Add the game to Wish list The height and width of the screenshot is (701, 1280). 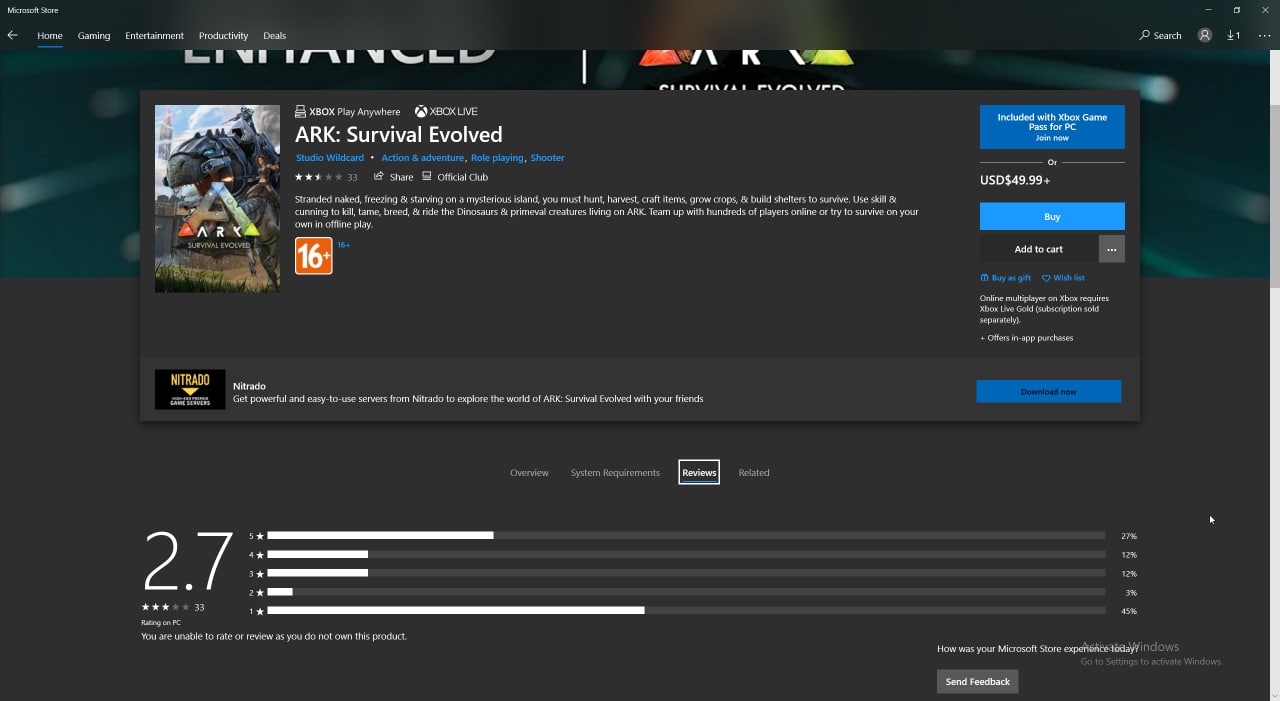1063,278
